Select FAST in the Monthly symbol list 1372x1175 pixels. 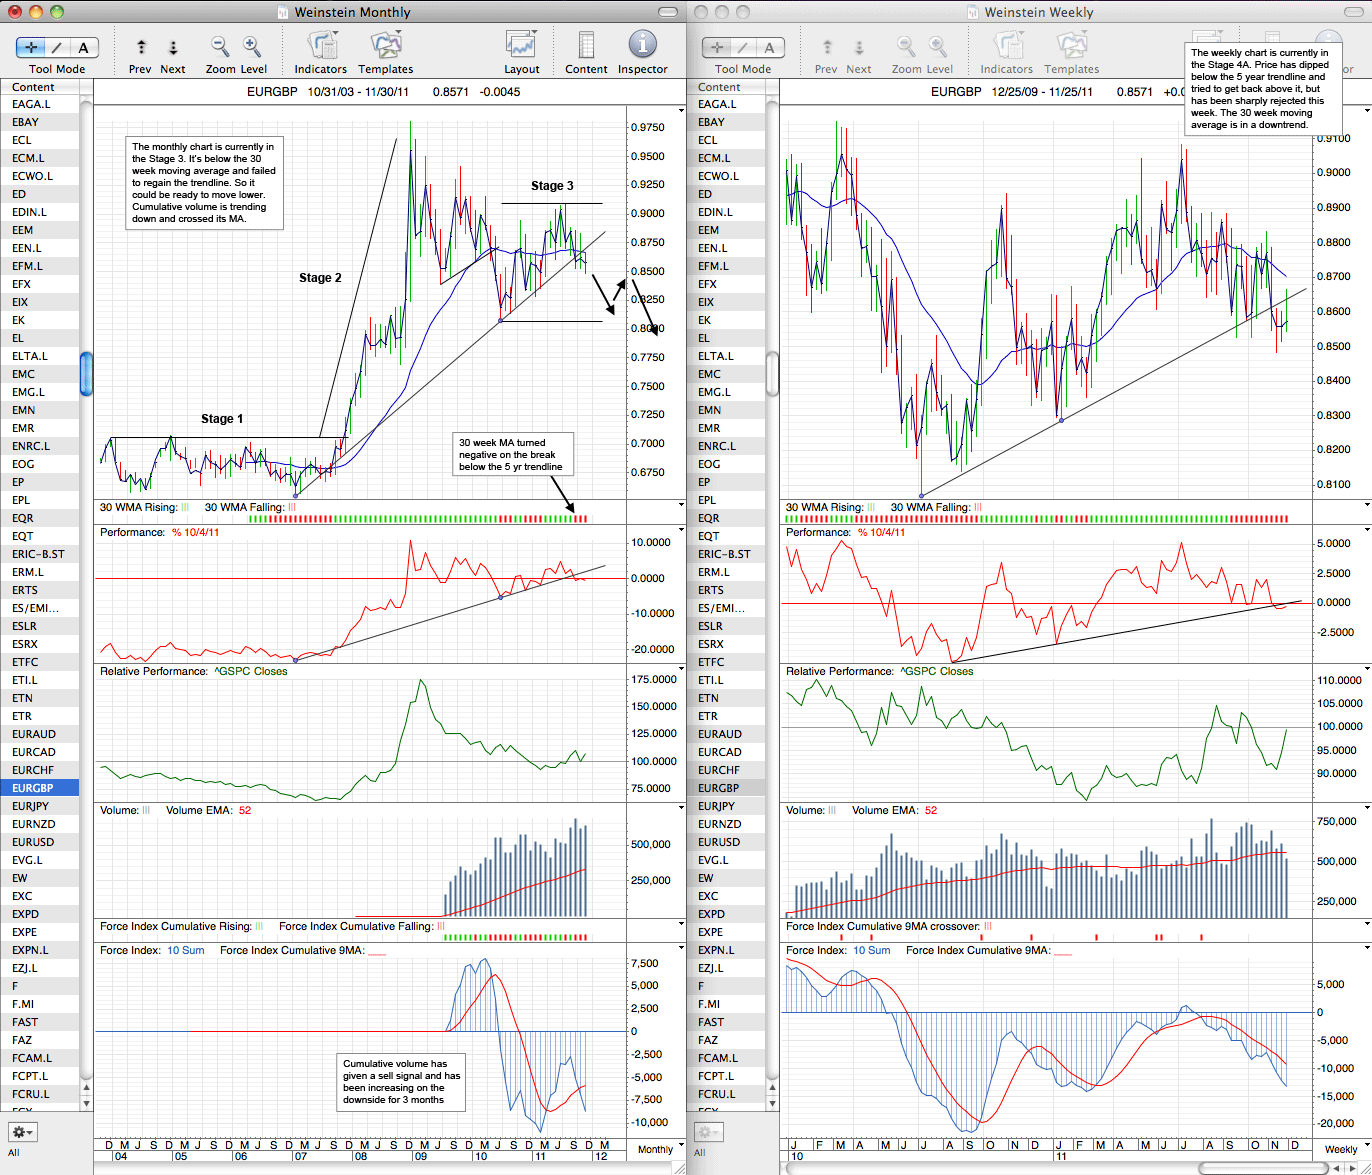pyautogui.click(x=40, y=1022)
